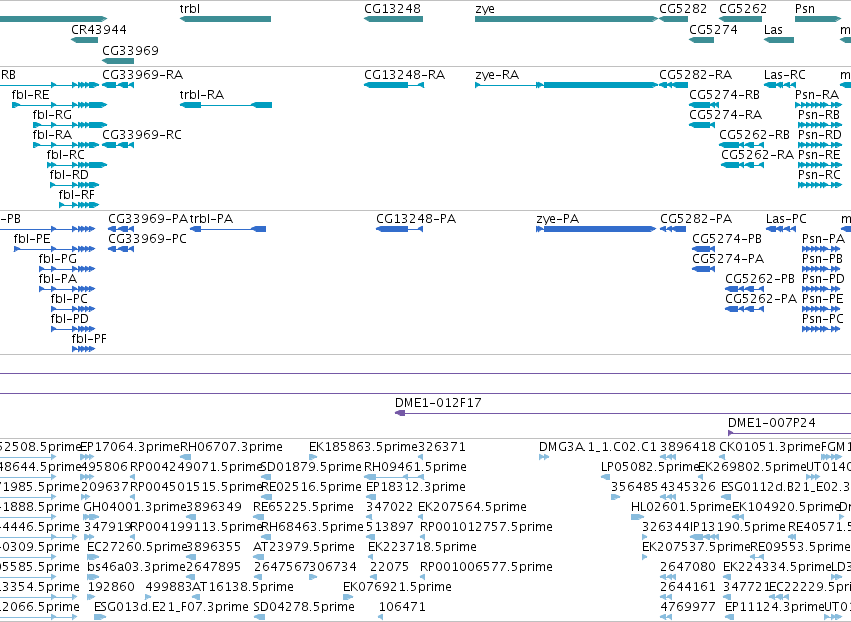The image size is (851, 622).
Task: Select protein CG5262-PA
Action: click(x=745, y=309)
